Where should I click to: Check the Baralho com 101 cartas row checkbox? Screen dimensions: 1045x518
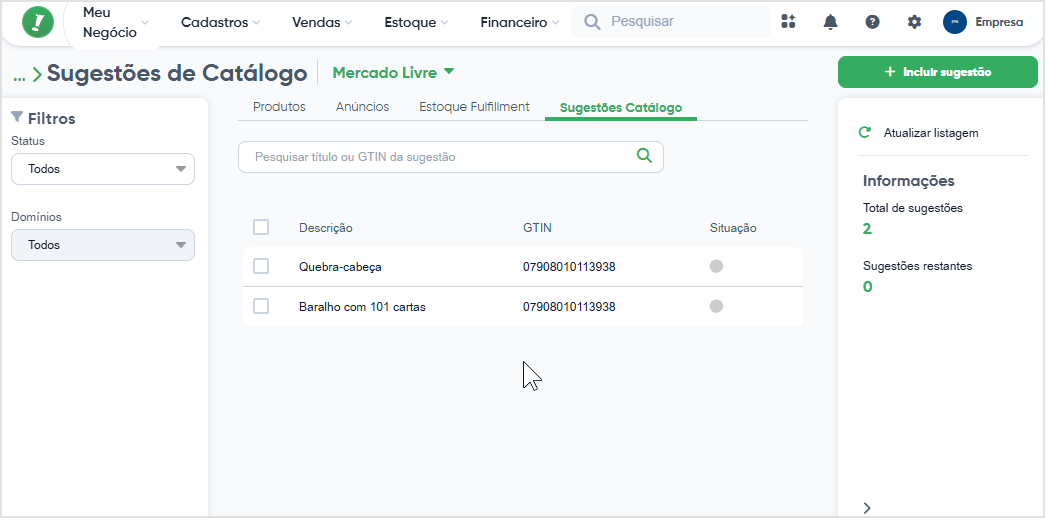[261, 307]
